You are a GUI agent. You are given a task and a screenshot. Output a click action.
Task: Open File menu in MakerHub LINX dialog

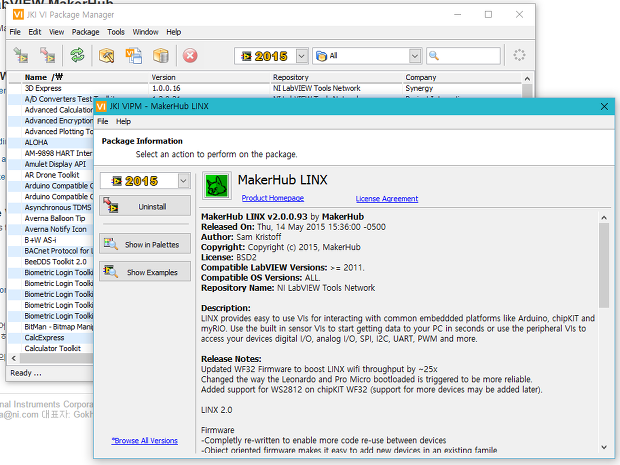(x=103, y=121)
